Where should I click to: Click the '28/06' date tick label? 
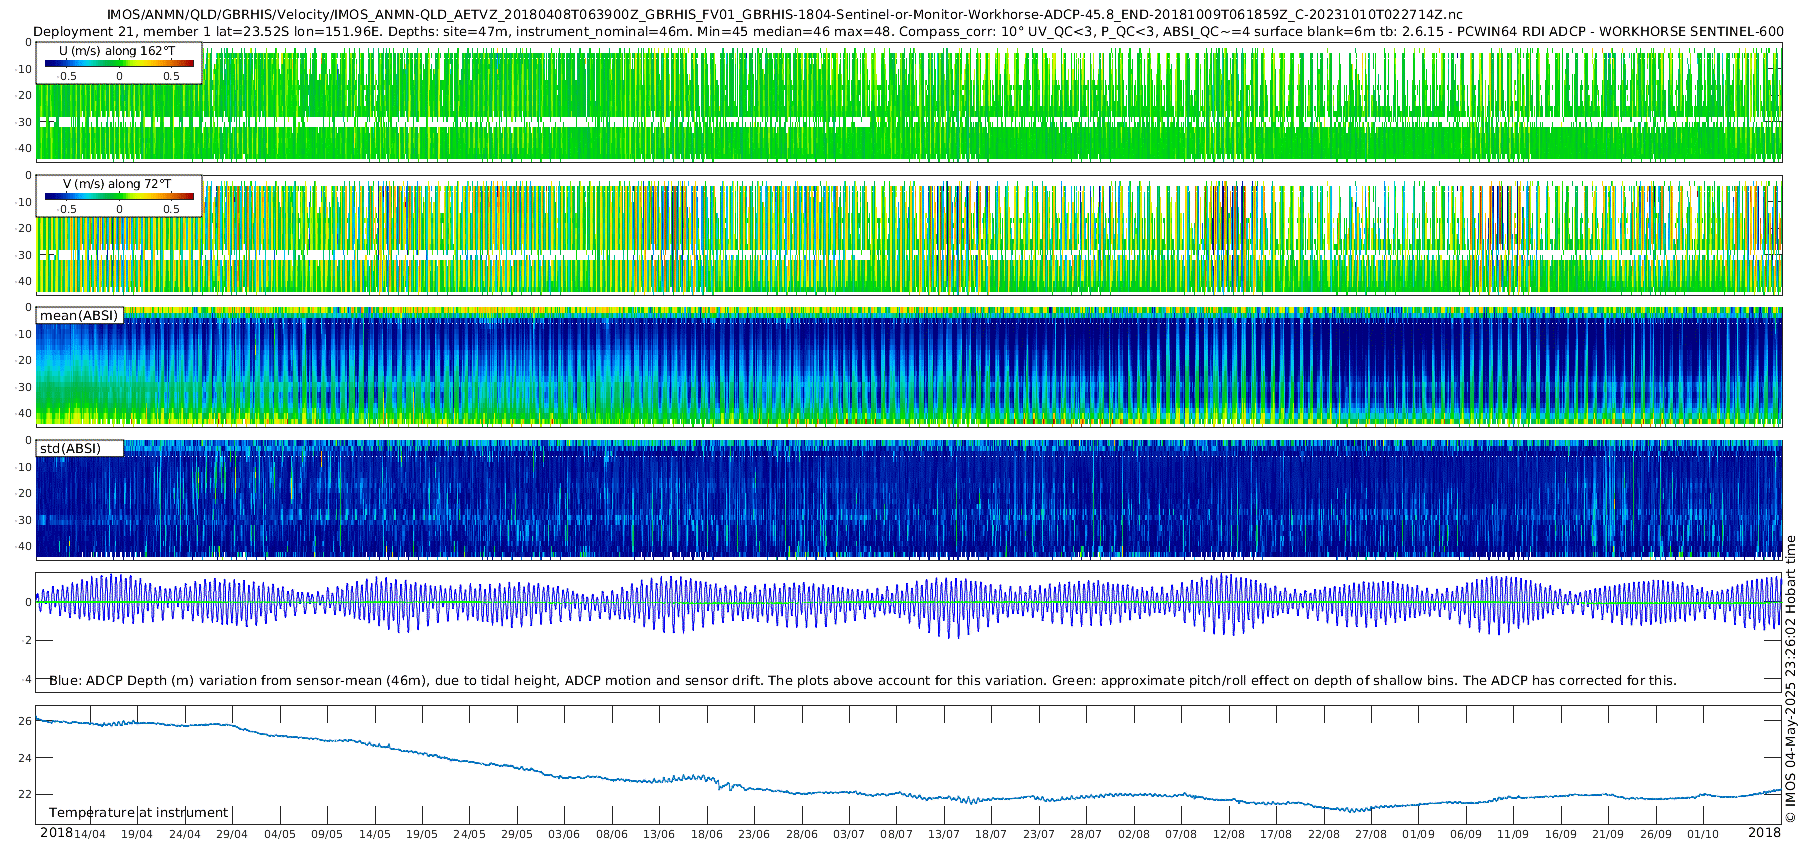(802, 834)
